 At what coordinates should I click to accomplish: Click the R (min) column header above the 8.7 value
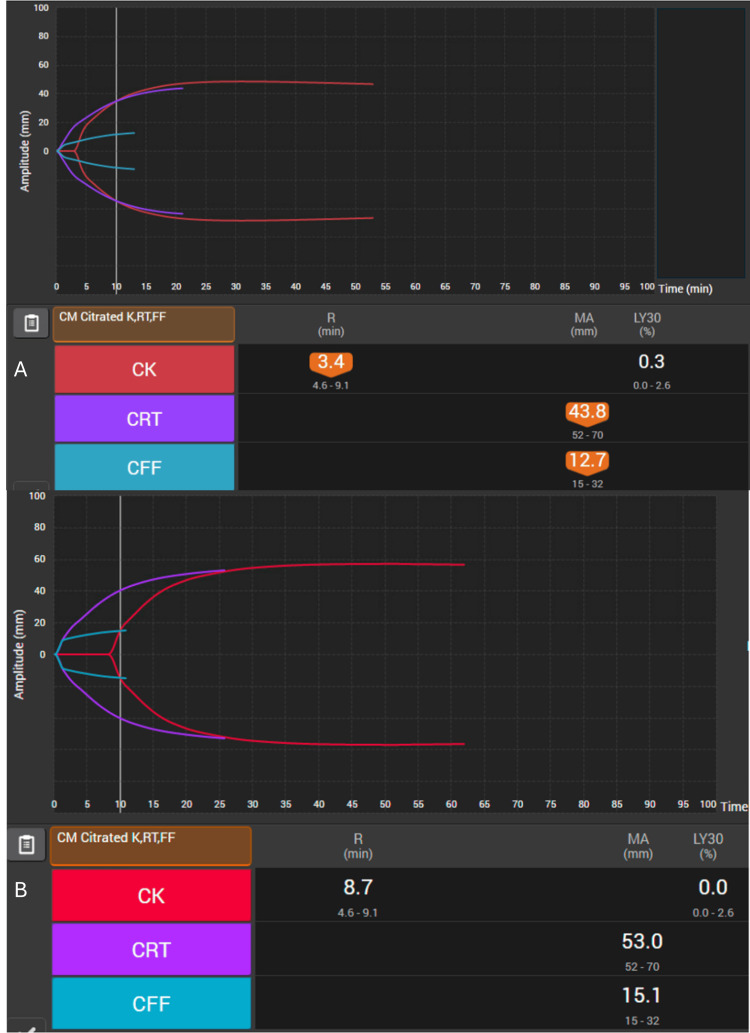click(358, 846)
